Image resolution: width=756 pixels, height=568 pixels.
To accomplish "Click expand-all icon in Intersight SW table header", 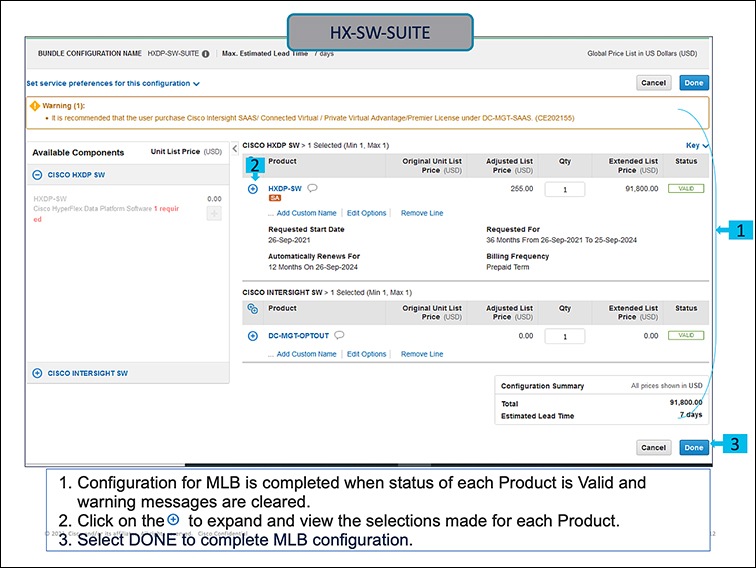I will click(x=253, y=309).
